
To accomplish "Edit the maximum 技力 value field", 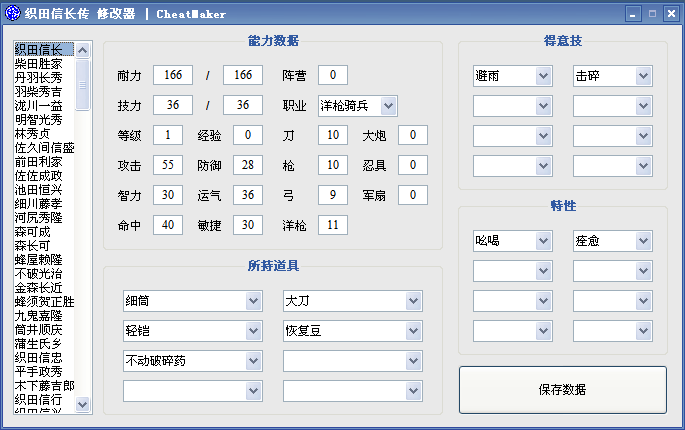I will (x=243, y=105).
